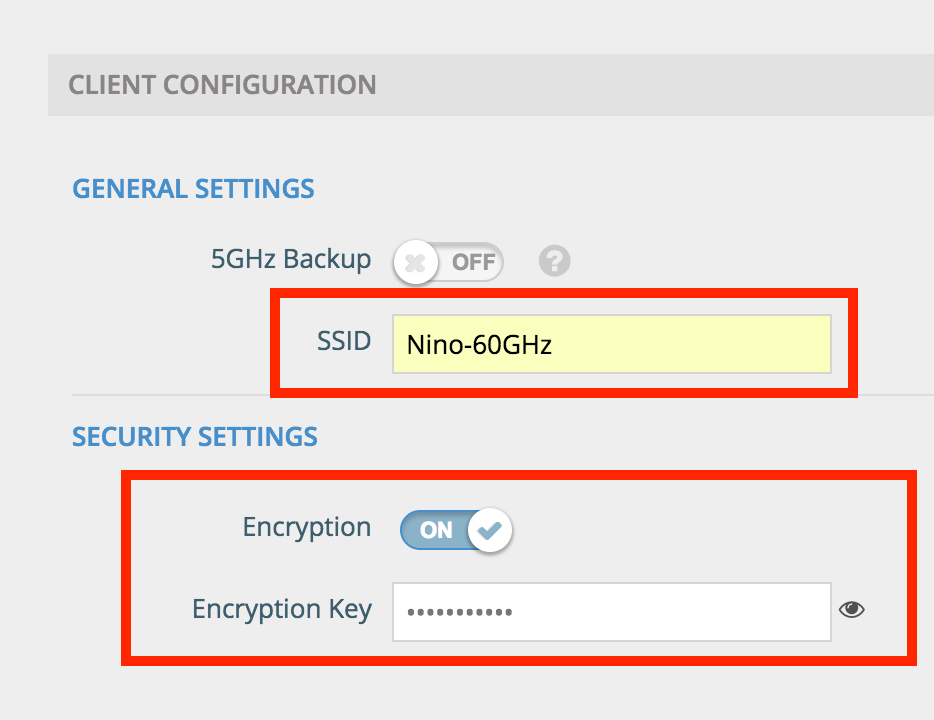
Task: Click the masked dots in Encryption Key
Action: point(459,612)
